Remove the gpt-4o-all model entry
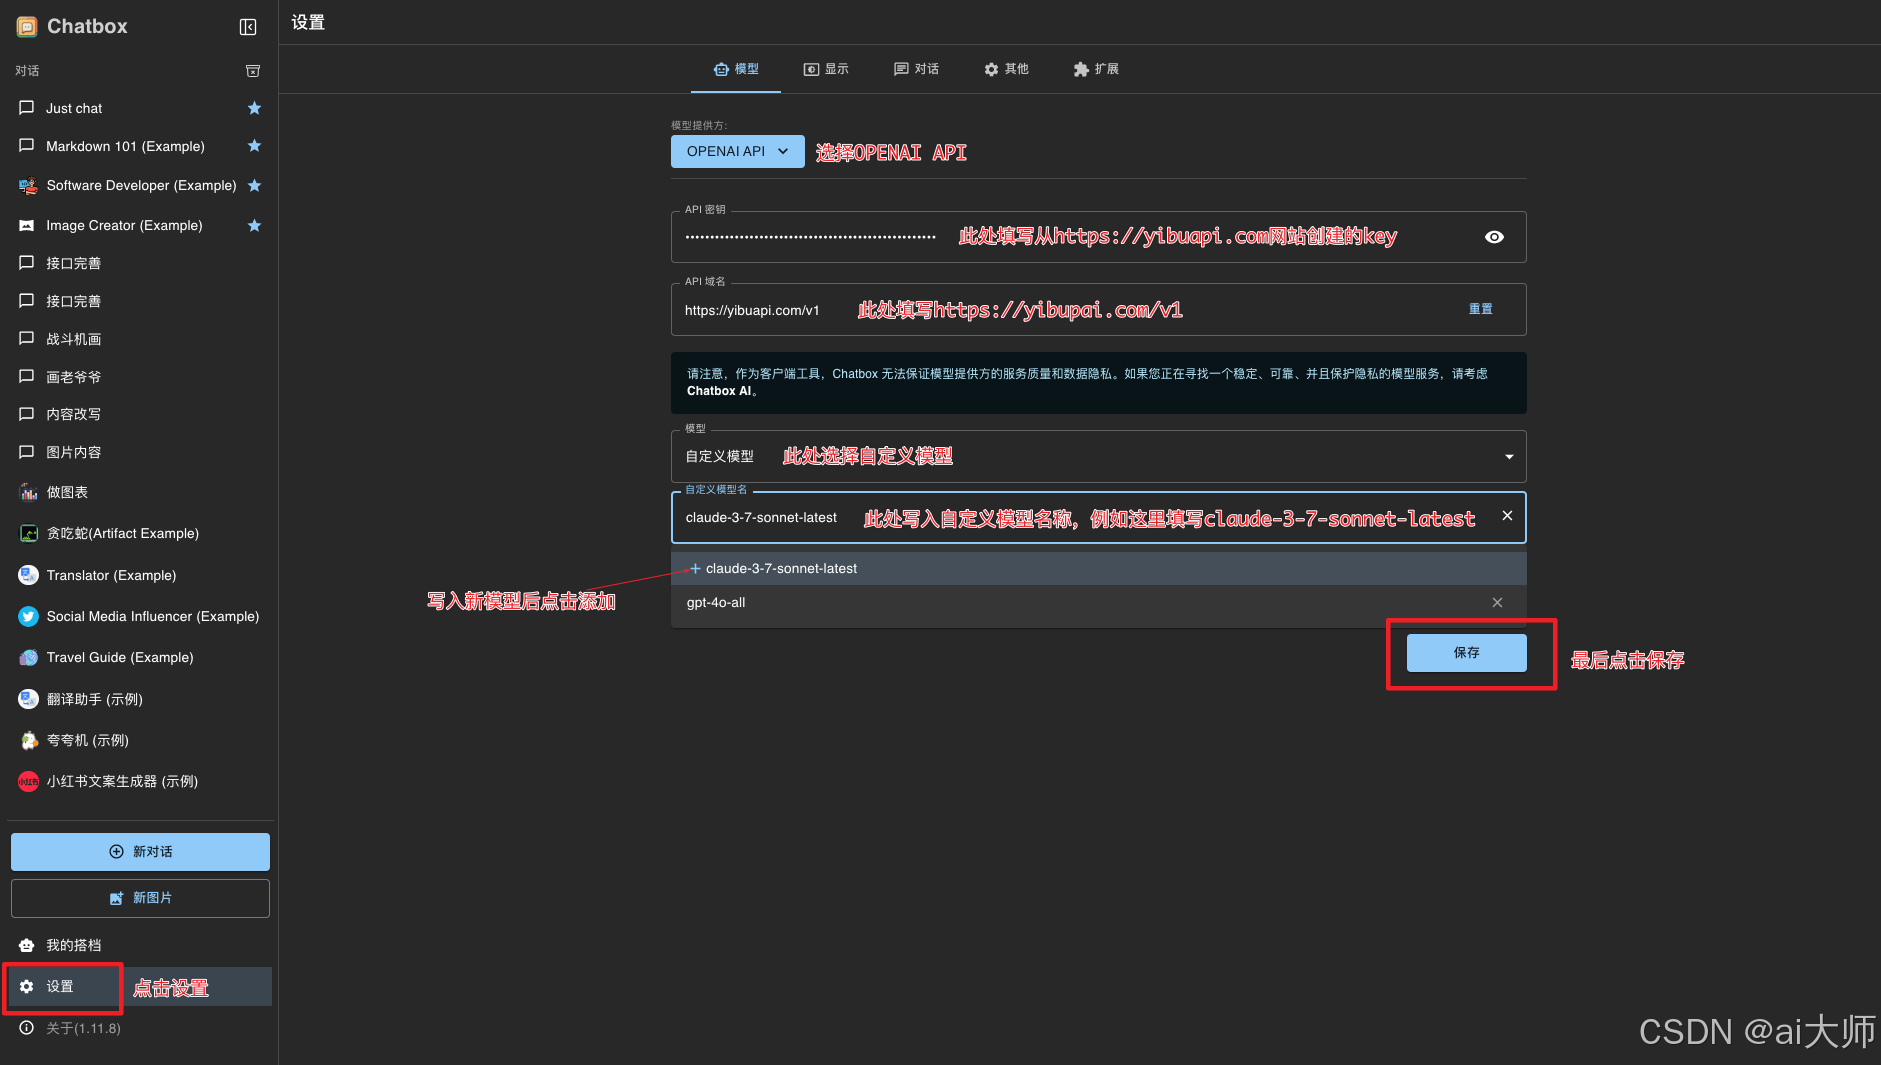This screenshot has height=1065, width=1881. [x=1497, y=602]
